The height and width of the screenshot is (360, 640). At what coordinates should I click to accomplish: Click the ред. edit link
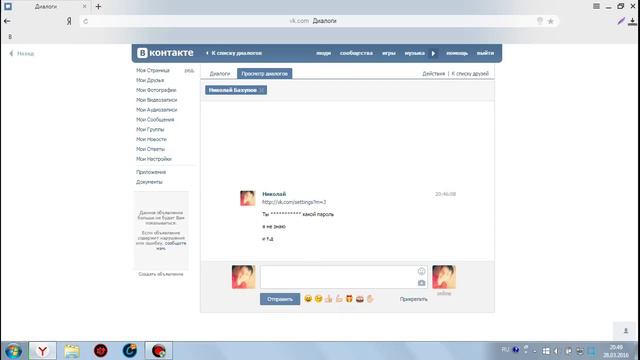[189, 71]
